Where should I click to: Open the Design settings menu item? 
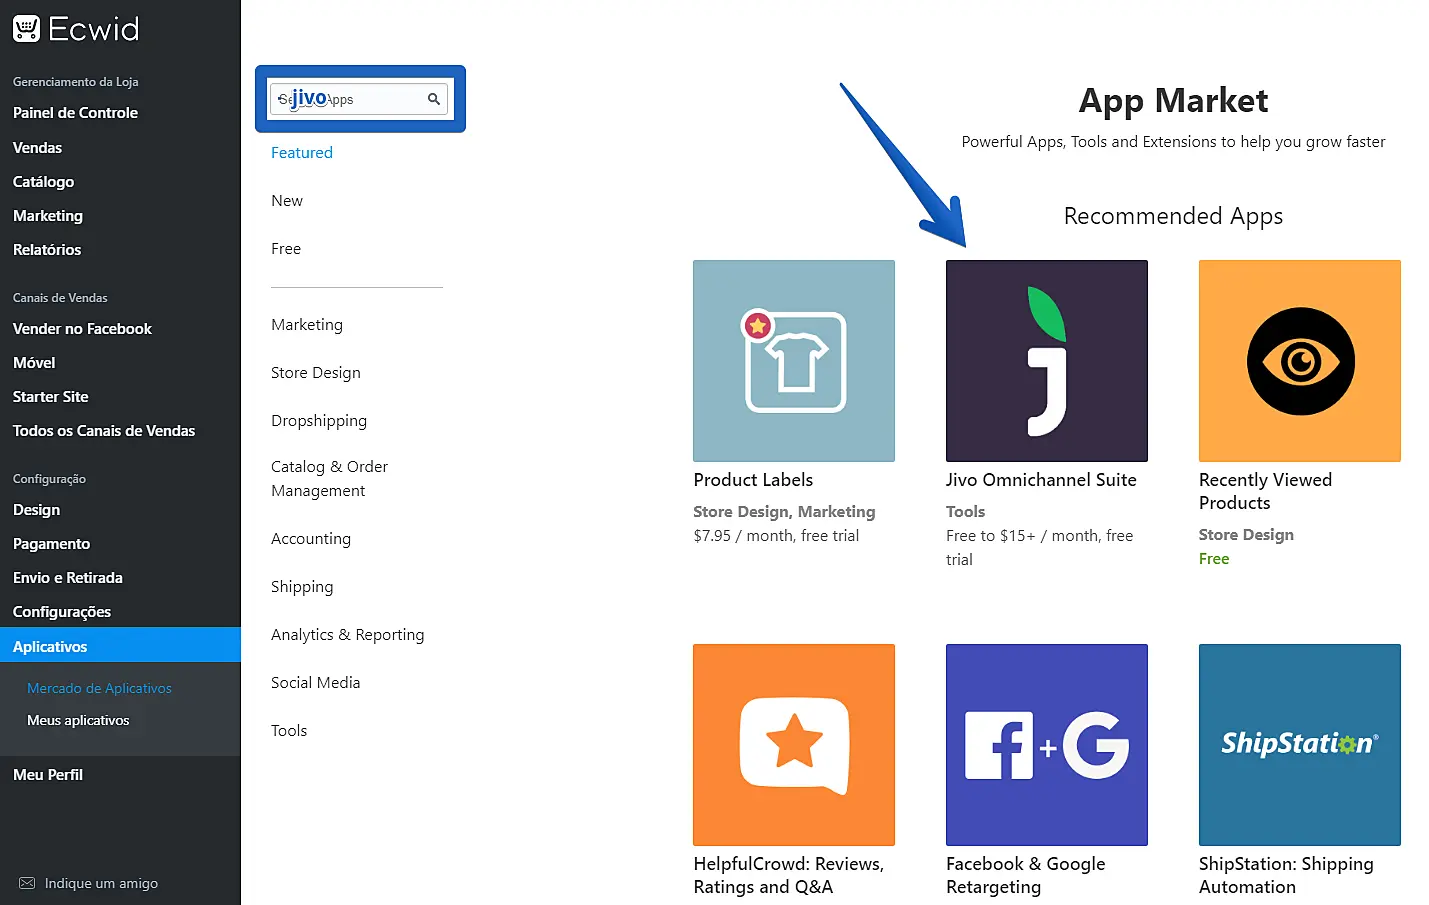[37, 510]
